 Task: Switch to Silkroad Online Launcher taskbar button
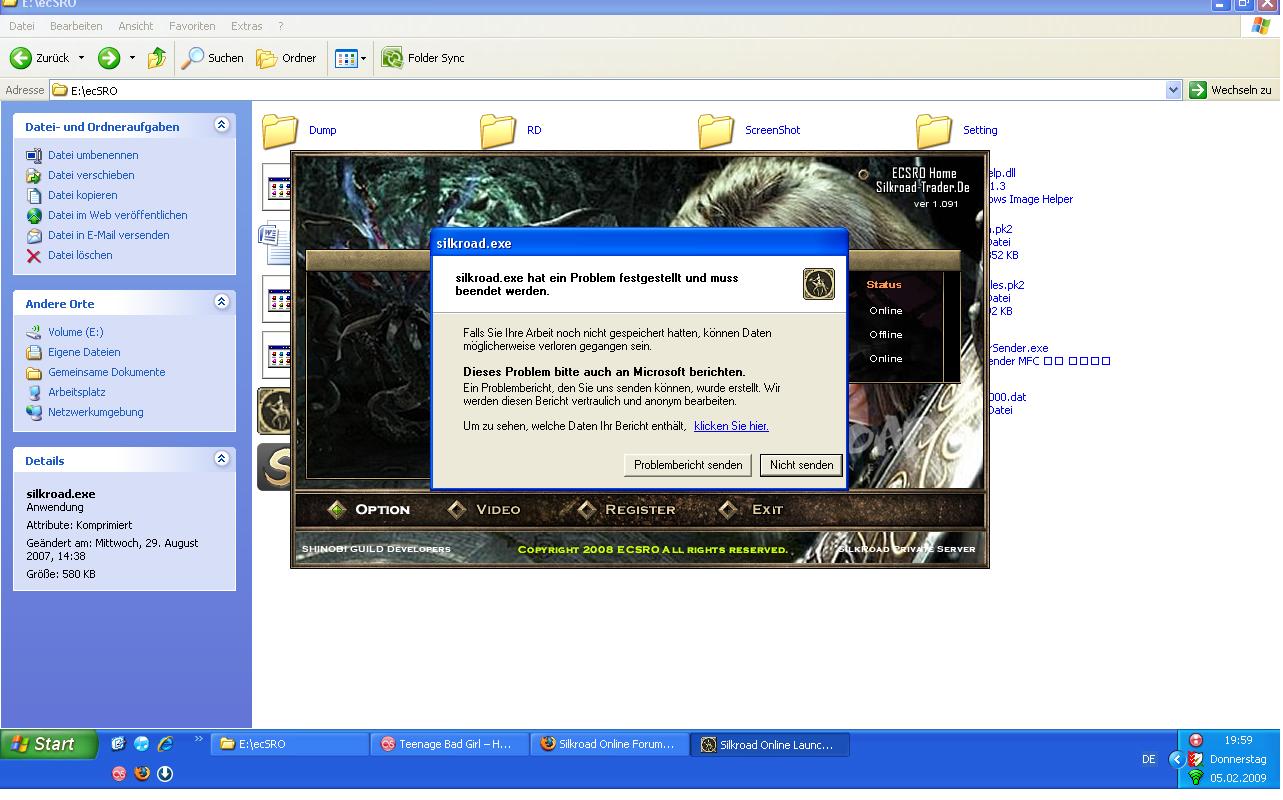[x=770, y=744]
